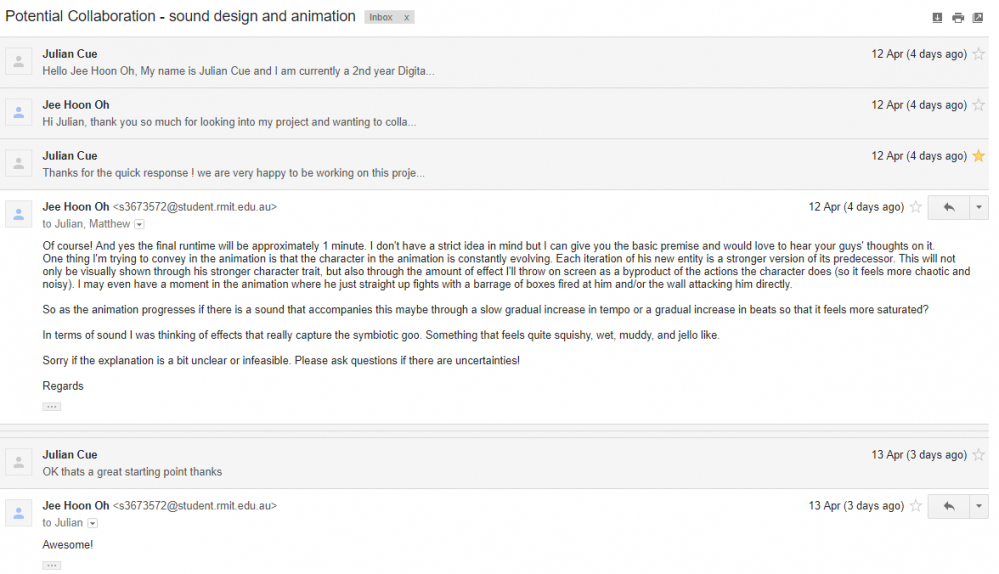Reply to Jee Hoon Oh's 12 Apr message
999x574 pixels.
(x=949, y=207)
